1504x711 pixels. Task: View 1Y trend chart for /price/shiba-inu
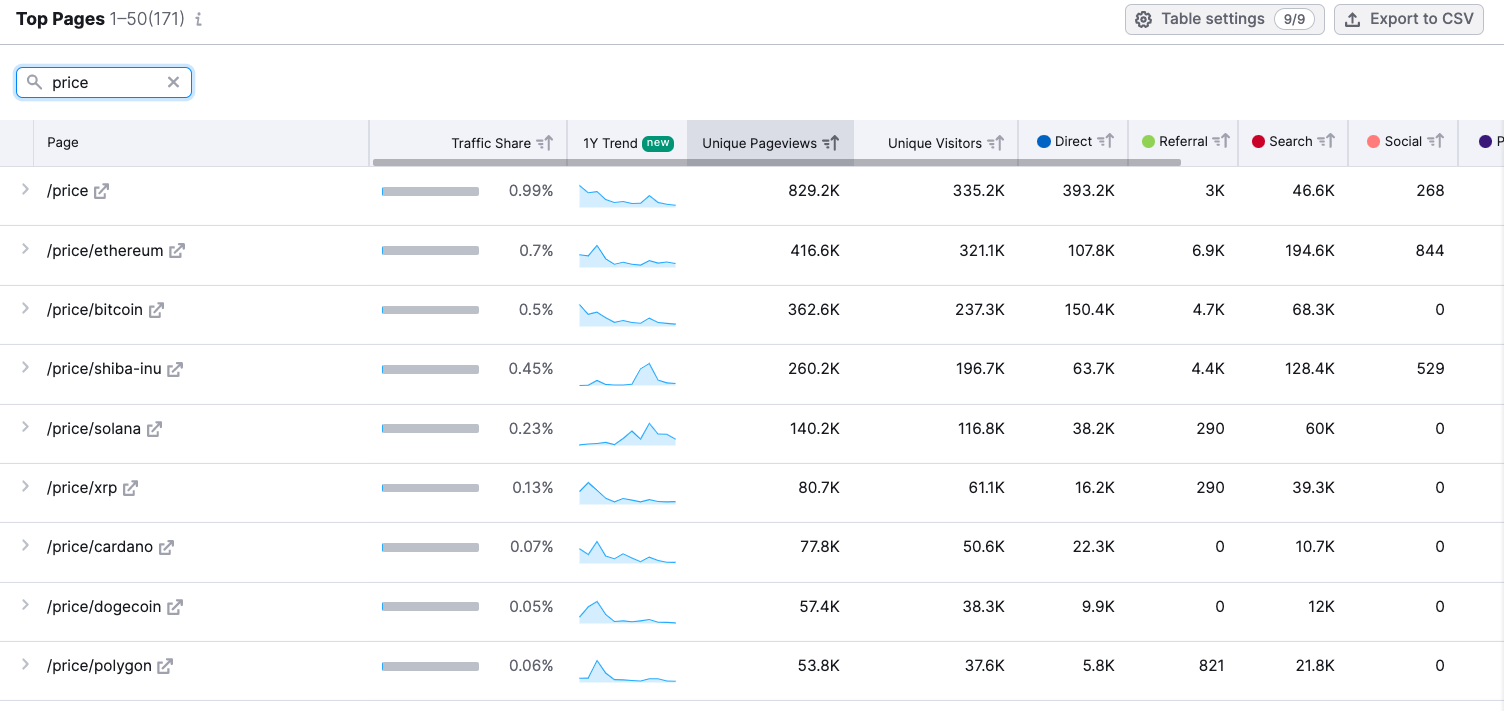tap(628, 373)
